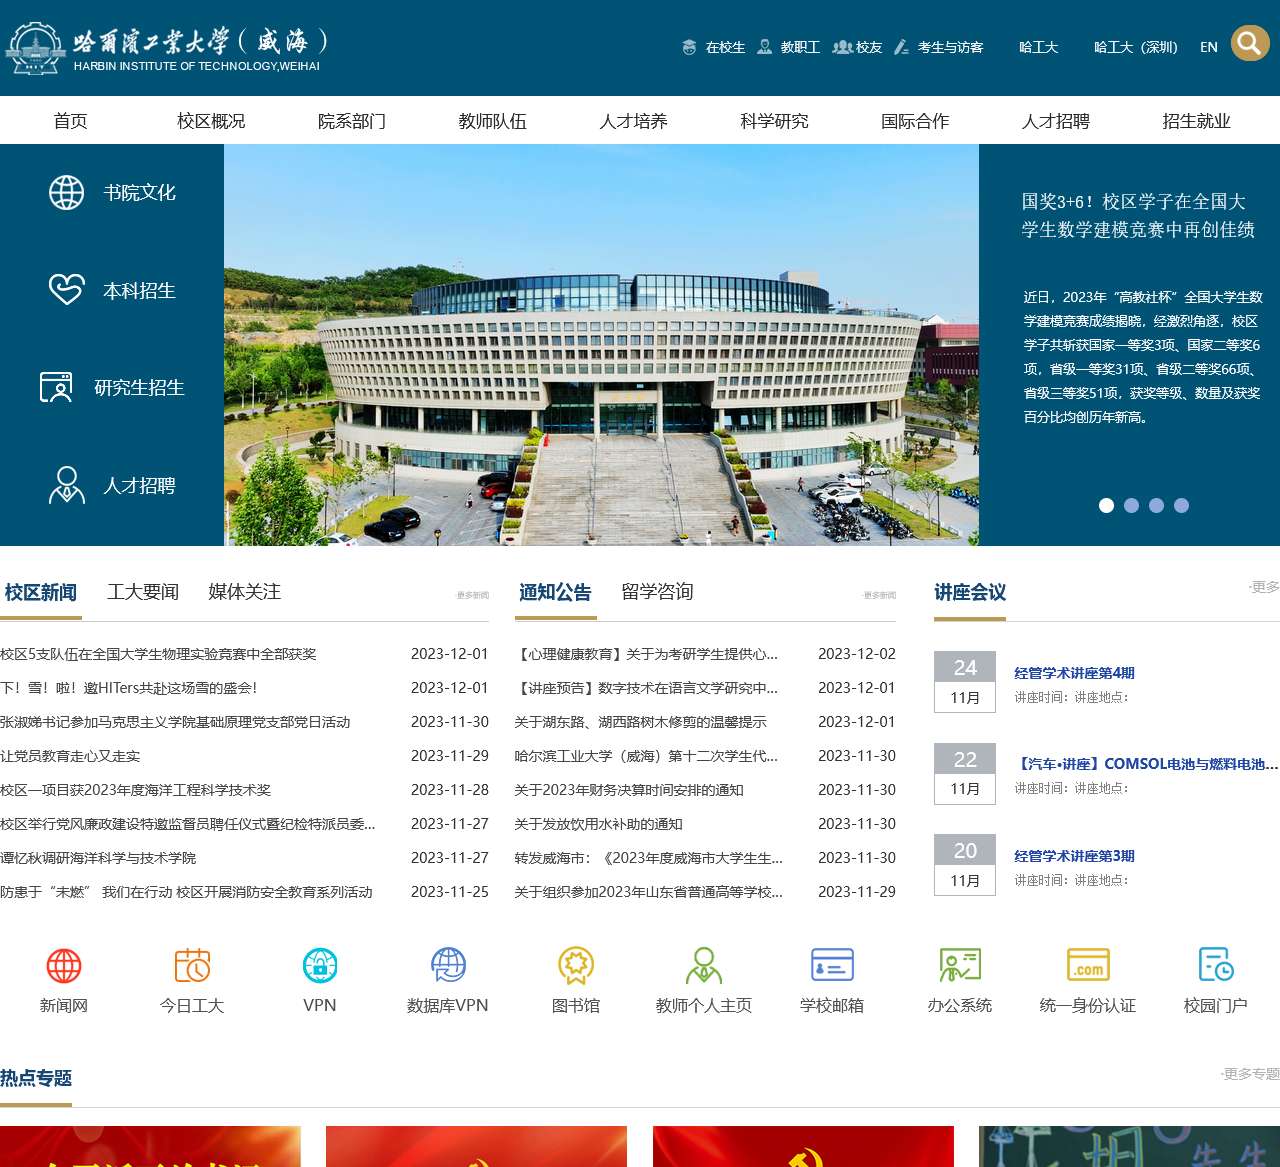Click the 教职工 staff icon in header
Viewport: 1280px width, 1167px height.
pyautogui.click(x=765, y=47)
